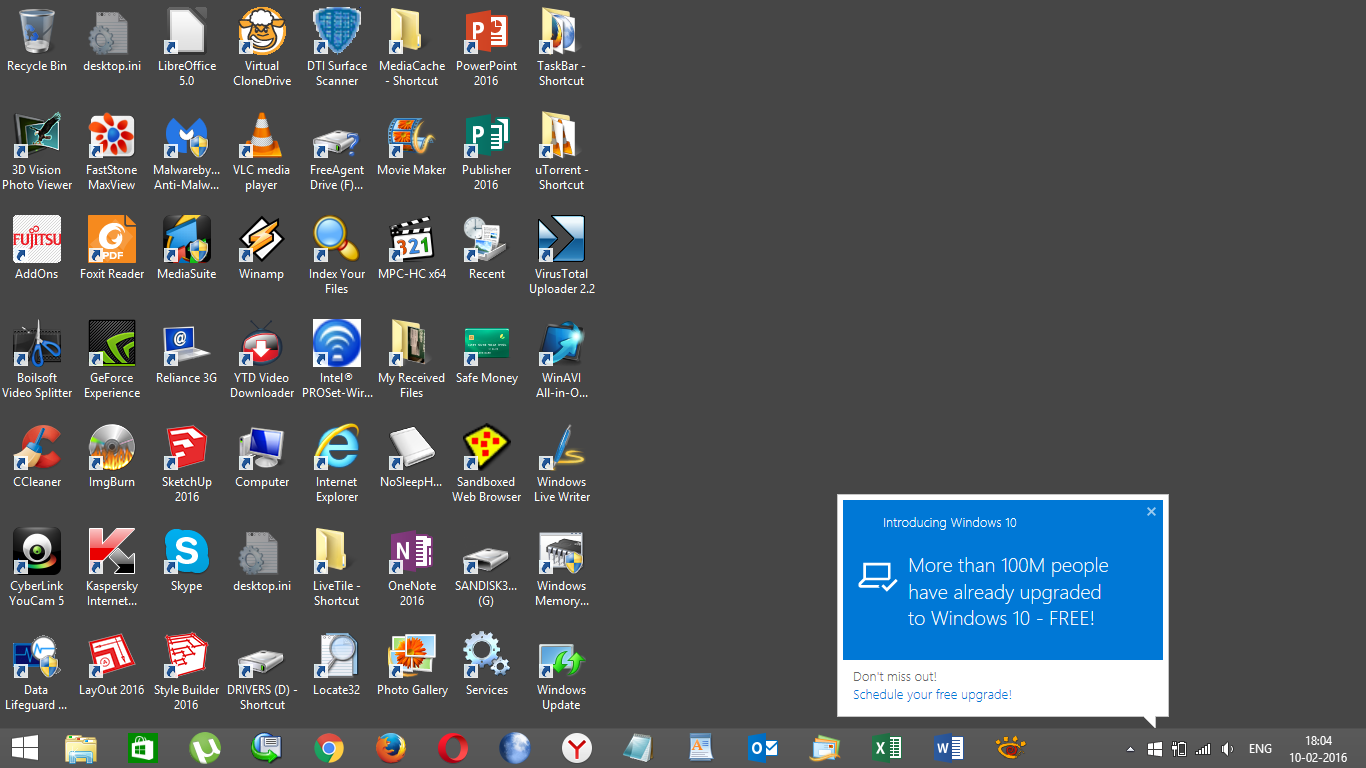The image size is (1366, 768).
Task: Click the Foxit Reader desktop icon
Action: click(x=112, y=240)
